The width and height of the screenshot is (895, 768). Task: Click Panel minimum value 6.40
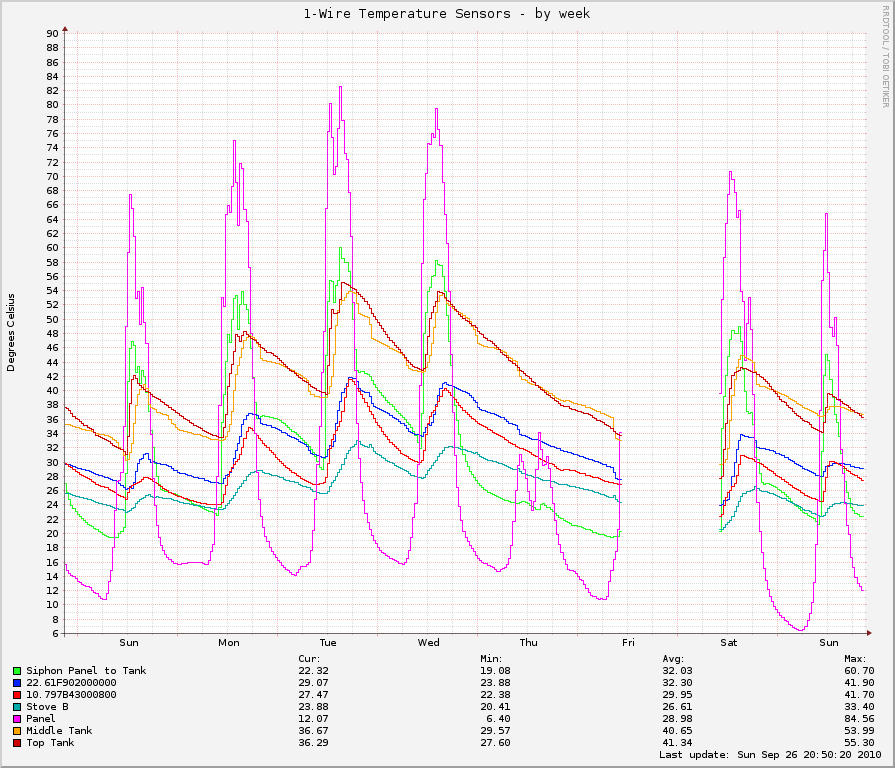[x=499, y=719]
